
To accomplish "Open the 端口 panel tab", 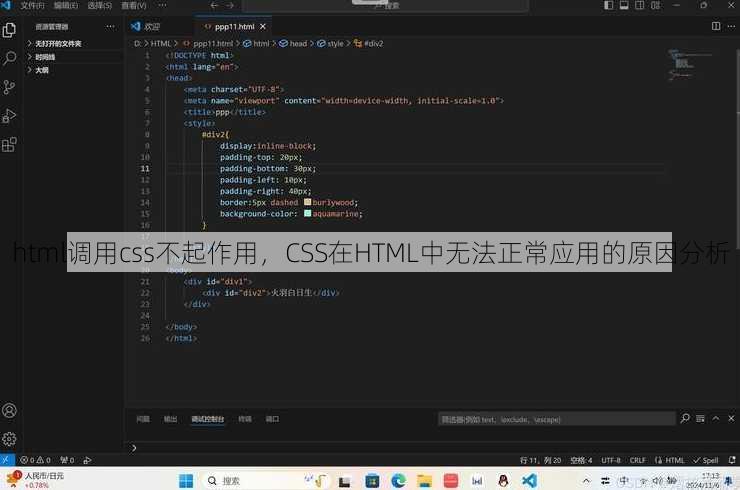I will pos(272,419).
